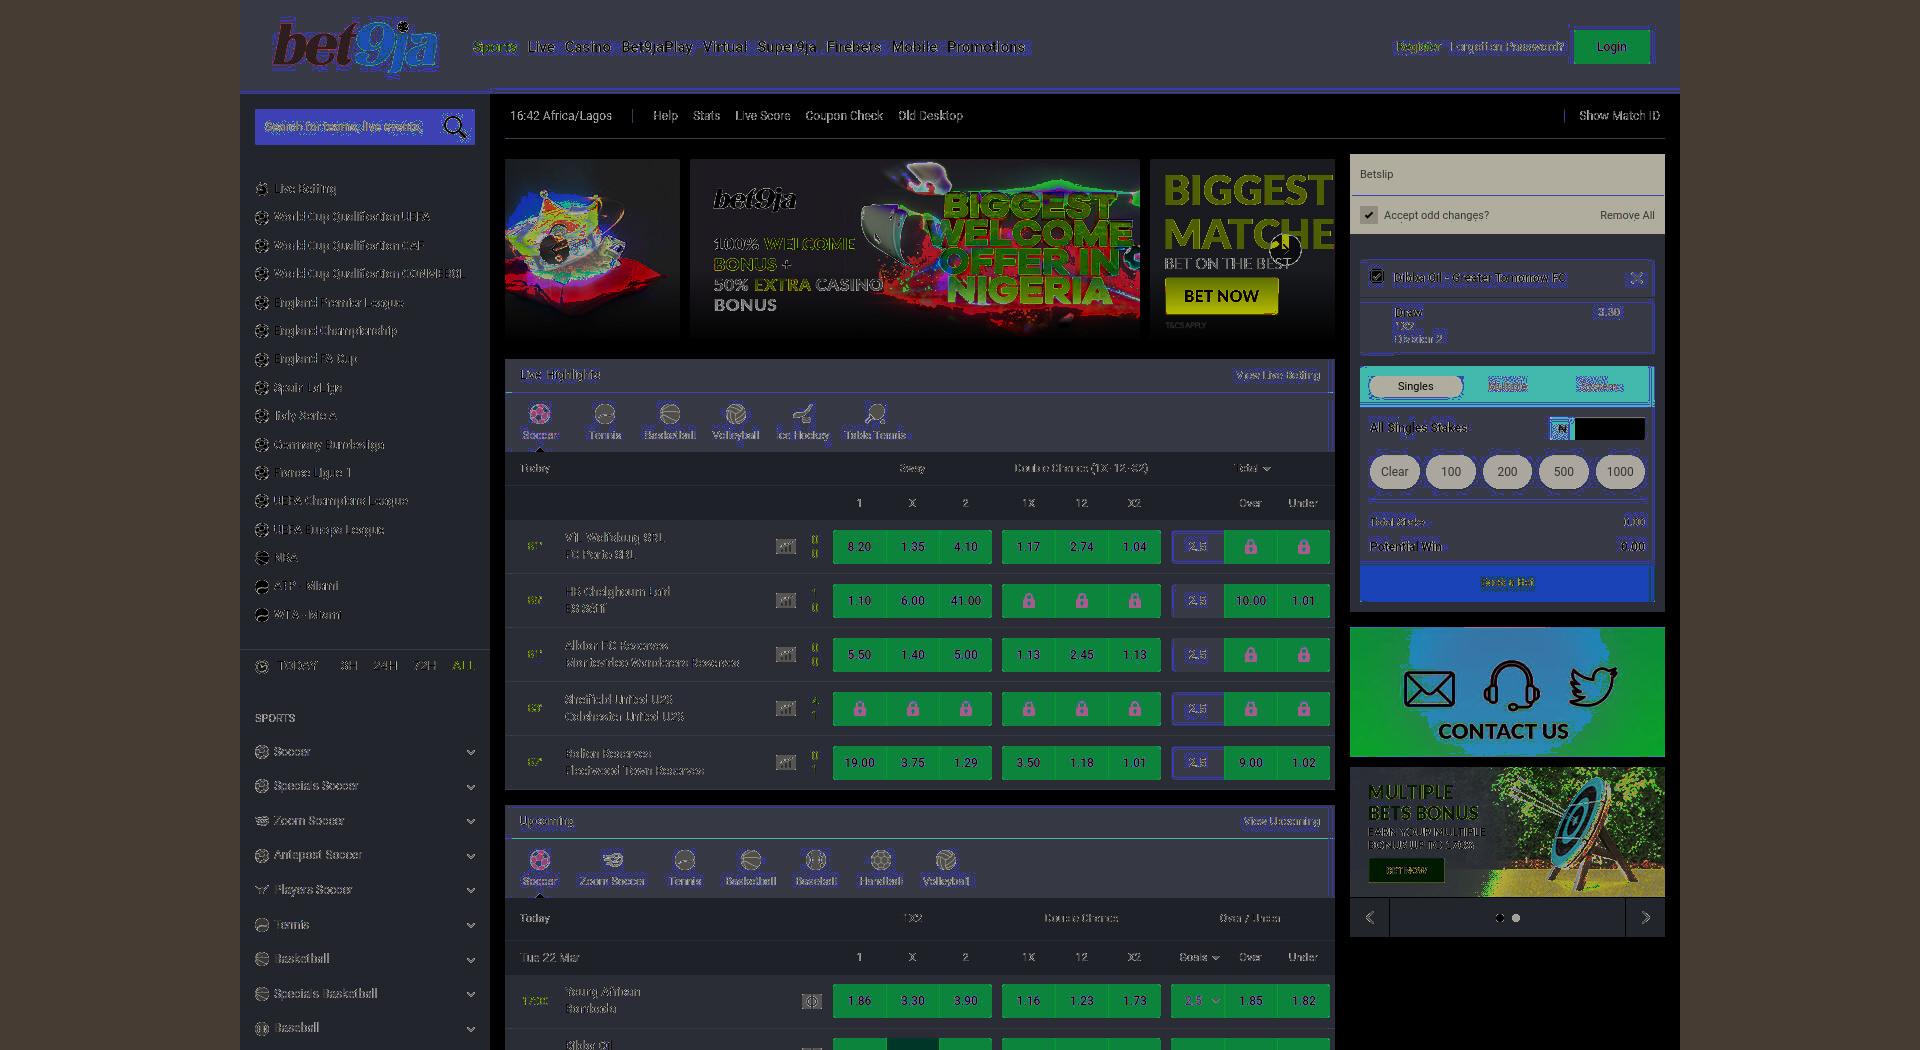The image size is (1920, 1050).
Task: Select the first promo carousel dot
Action: (x=1499, y=918)
